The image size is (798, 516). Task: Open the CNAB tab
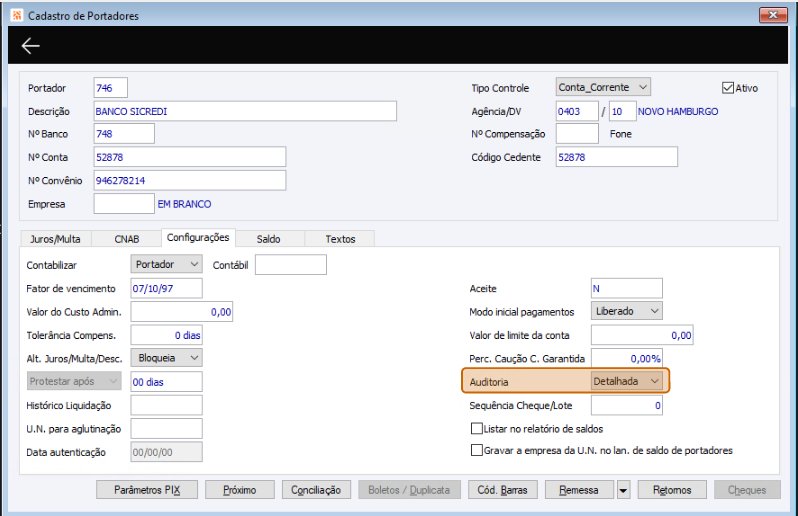127,239
